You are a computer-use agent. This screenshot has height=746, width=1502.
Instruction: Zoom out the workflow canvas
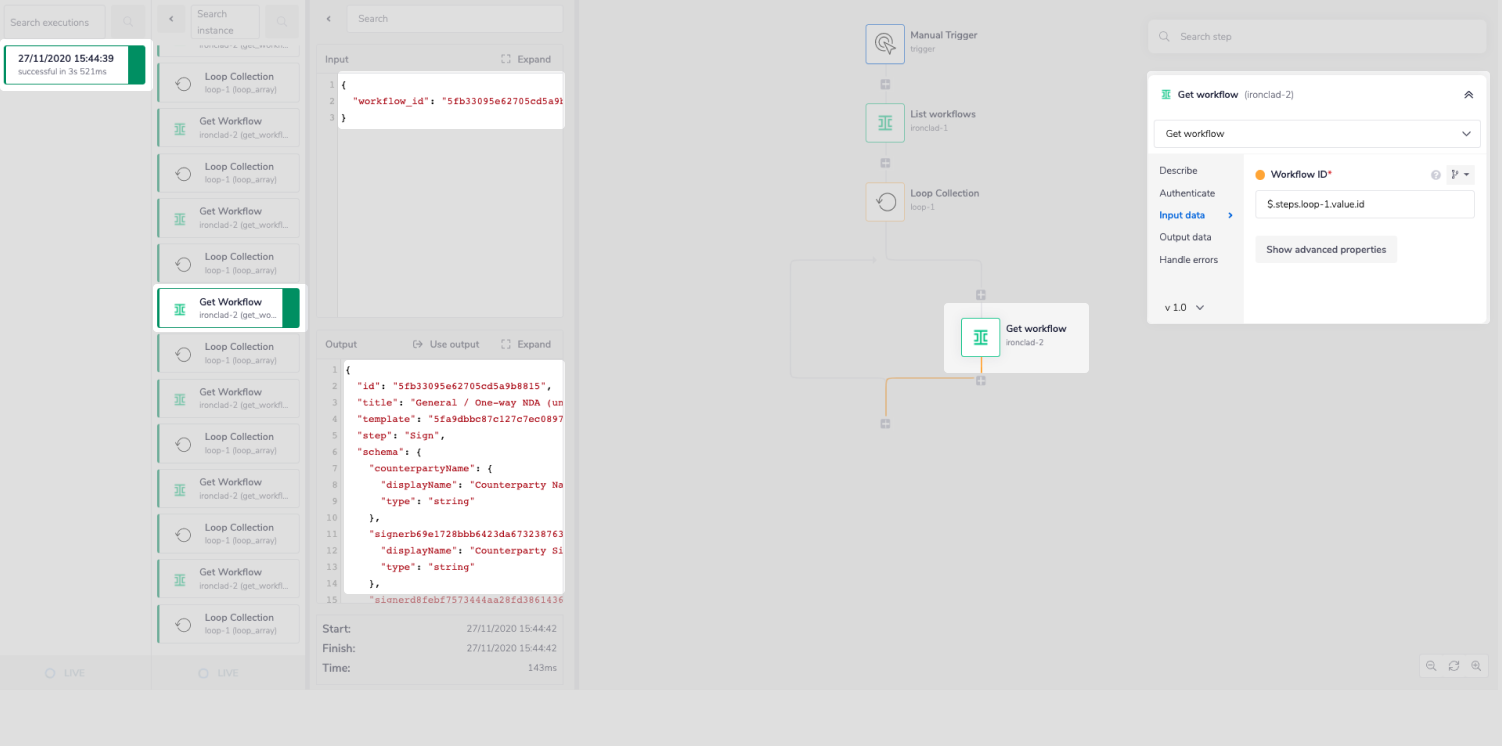coord(1431,666)
